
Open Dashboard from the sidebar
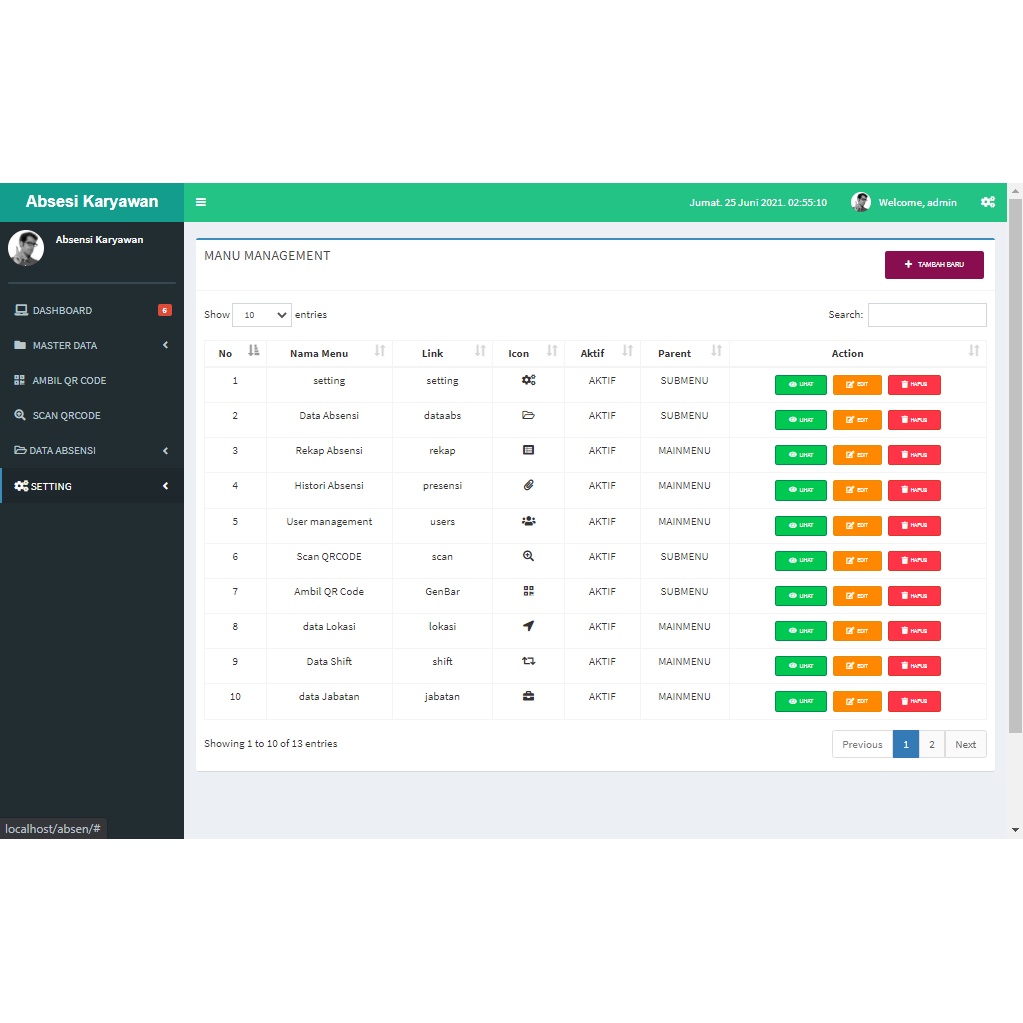(62, 310)
